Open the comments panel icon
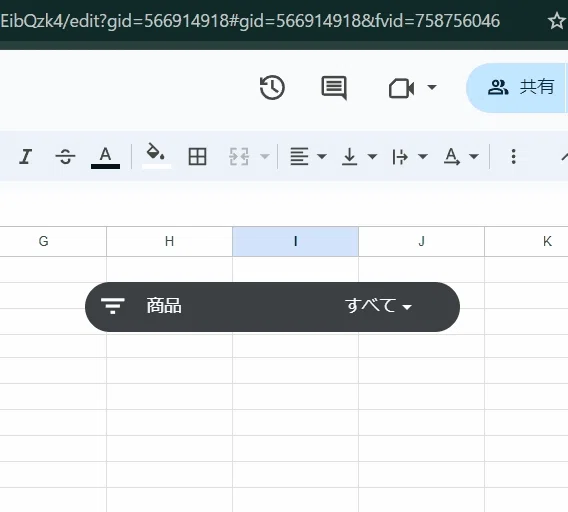This screenshot has width=568, height=512. click(334, 87)
